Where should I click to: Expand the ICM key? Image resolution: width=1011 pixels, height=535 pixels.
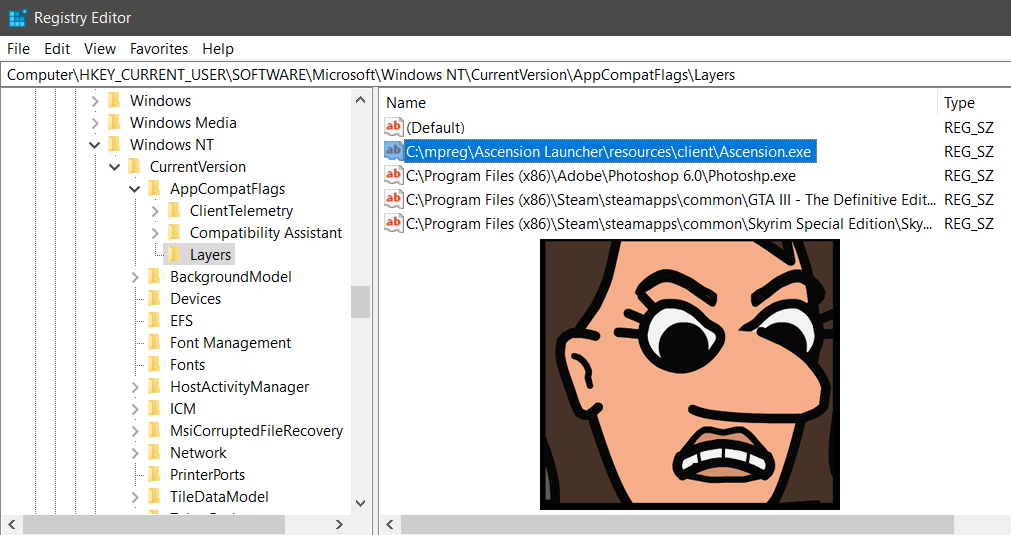click(135, 409)
